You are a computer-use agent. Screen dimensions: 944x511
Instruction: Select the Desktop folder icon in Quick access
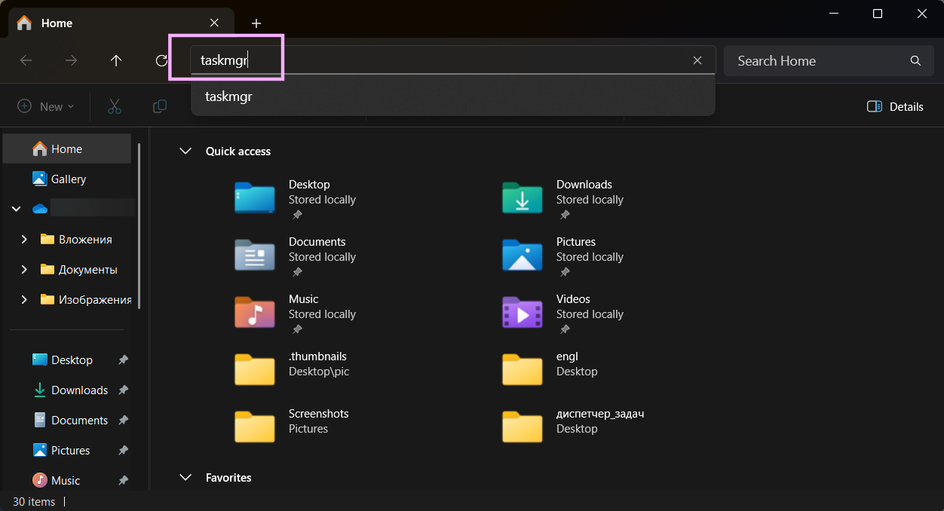255,198
